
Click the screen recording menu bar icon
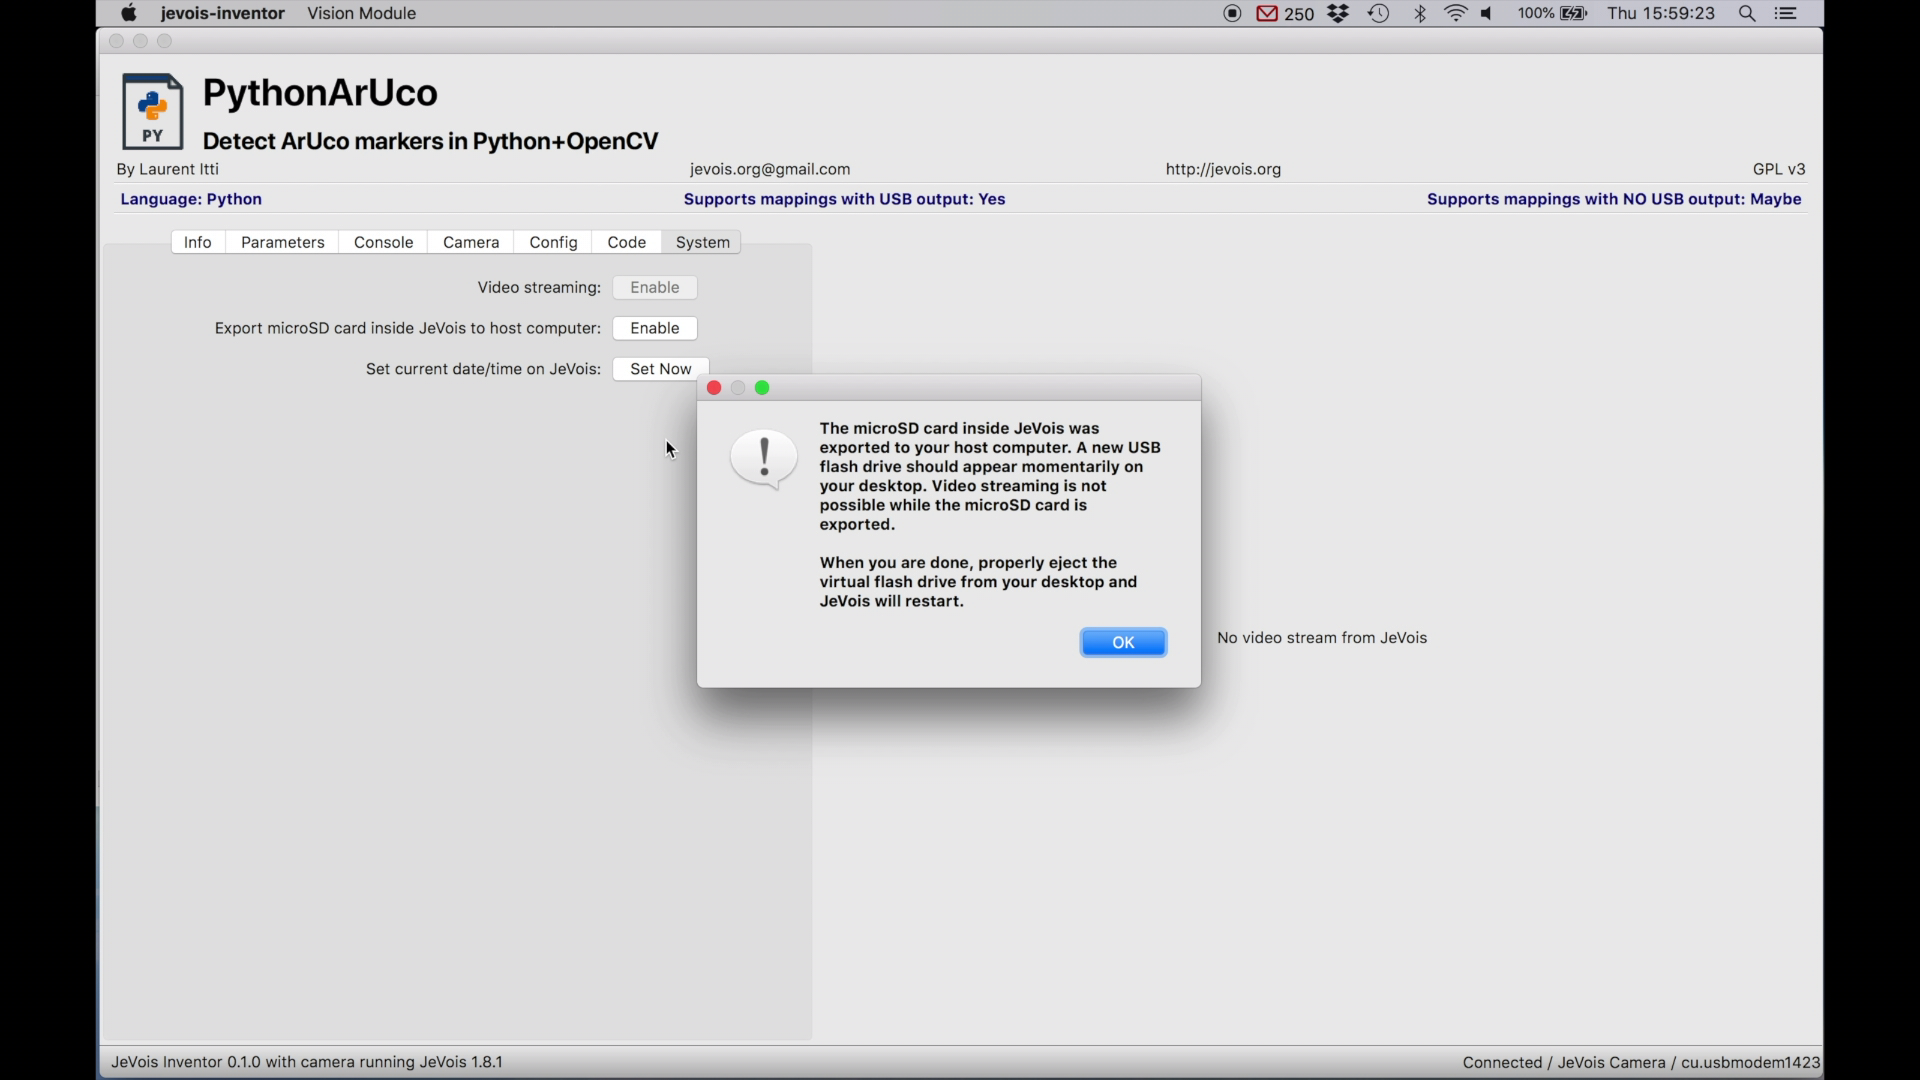[1233, 14]
